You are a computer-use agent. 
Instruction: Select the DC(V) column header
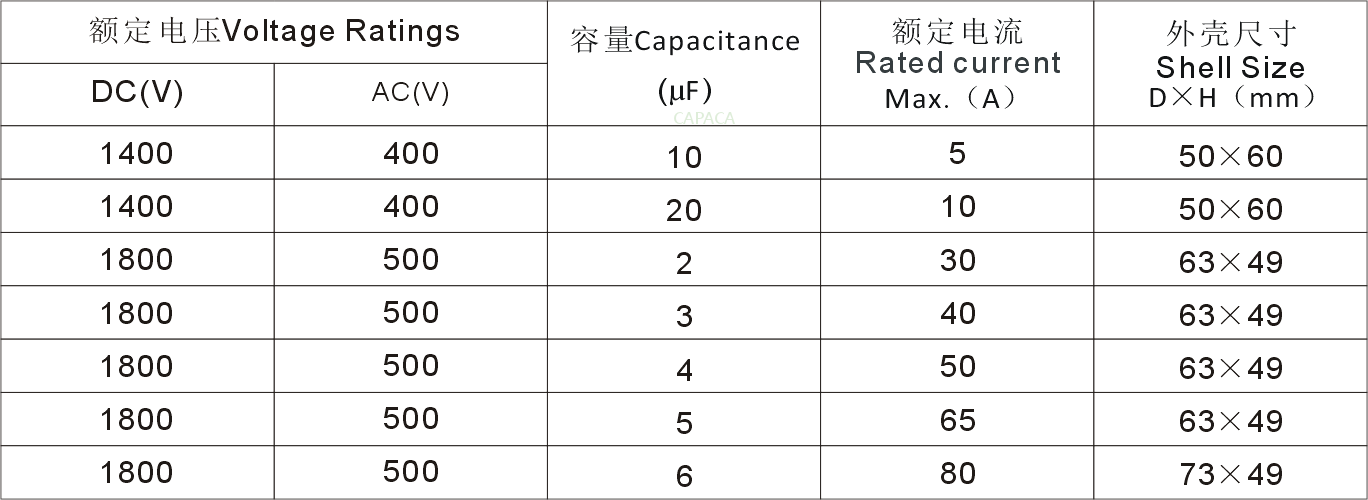[x=137, y=93]
